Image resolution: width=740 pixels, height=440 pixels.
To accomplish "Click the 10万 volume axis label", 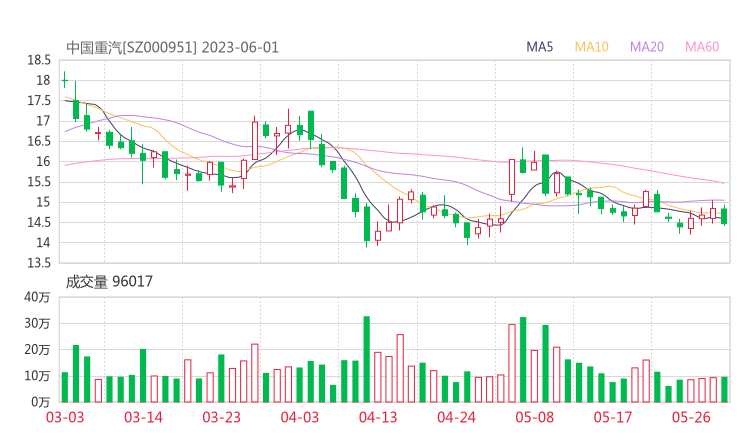I will pyautogui.click(x=37, y=376).
